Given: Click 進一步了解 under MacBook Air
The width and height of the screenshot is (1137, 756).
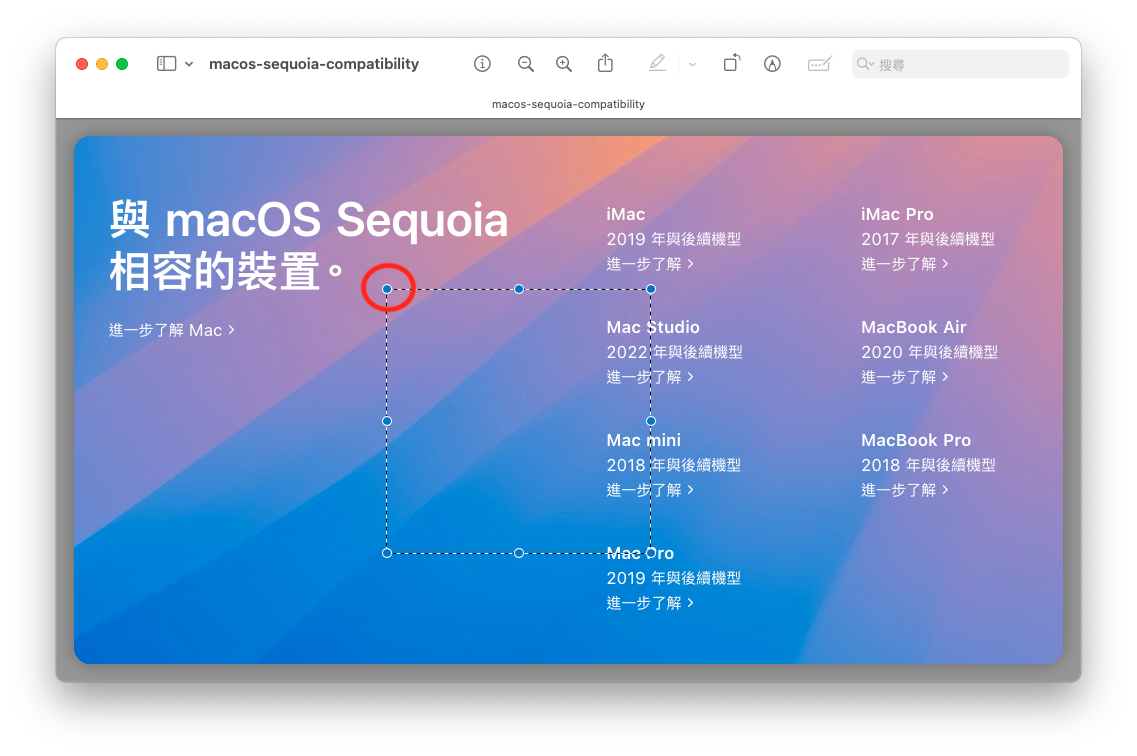Looking at the screenshot, I should pyautogui.click(x=905, y=377).
